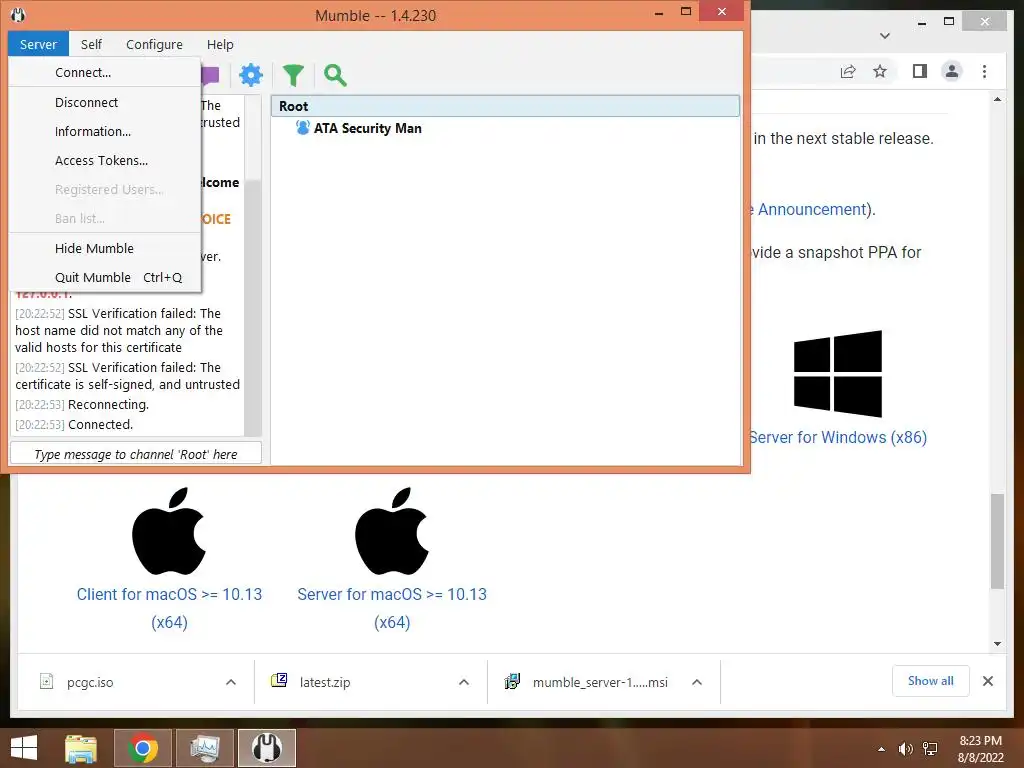Open Information... from Server menu
This screenshot has width=1024, height=768.
pyautogui.click(x=104, y=131)
